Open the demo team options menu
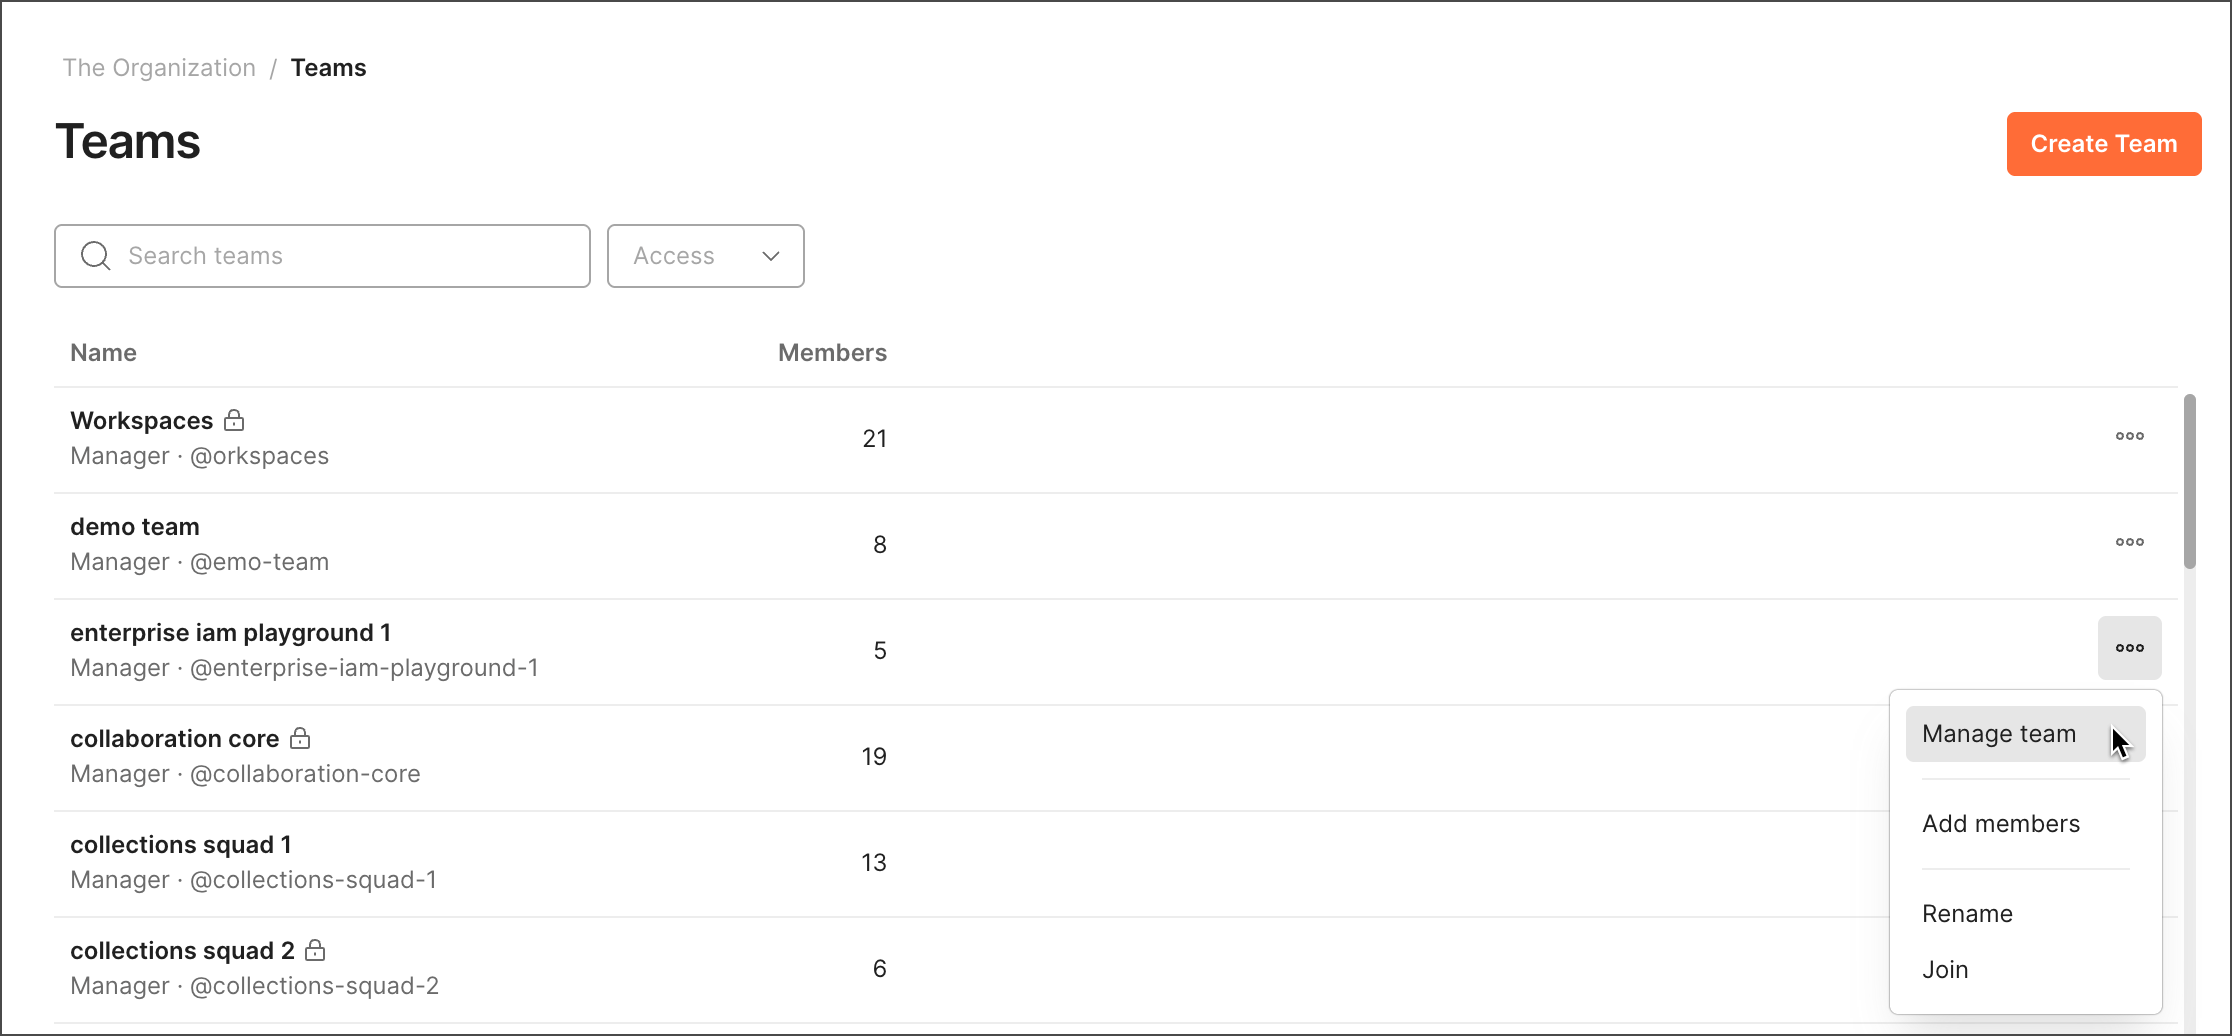The width and height of the screenshot is (2232, 1036). pyautogui.click(x=2129, y=542)
